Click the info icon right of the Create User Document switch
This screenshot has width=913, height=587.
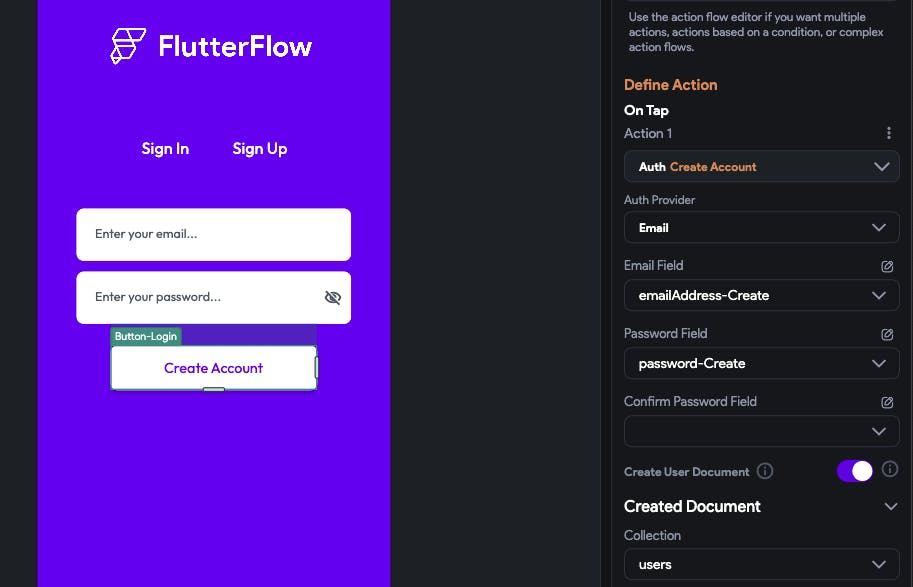(890, 469)
